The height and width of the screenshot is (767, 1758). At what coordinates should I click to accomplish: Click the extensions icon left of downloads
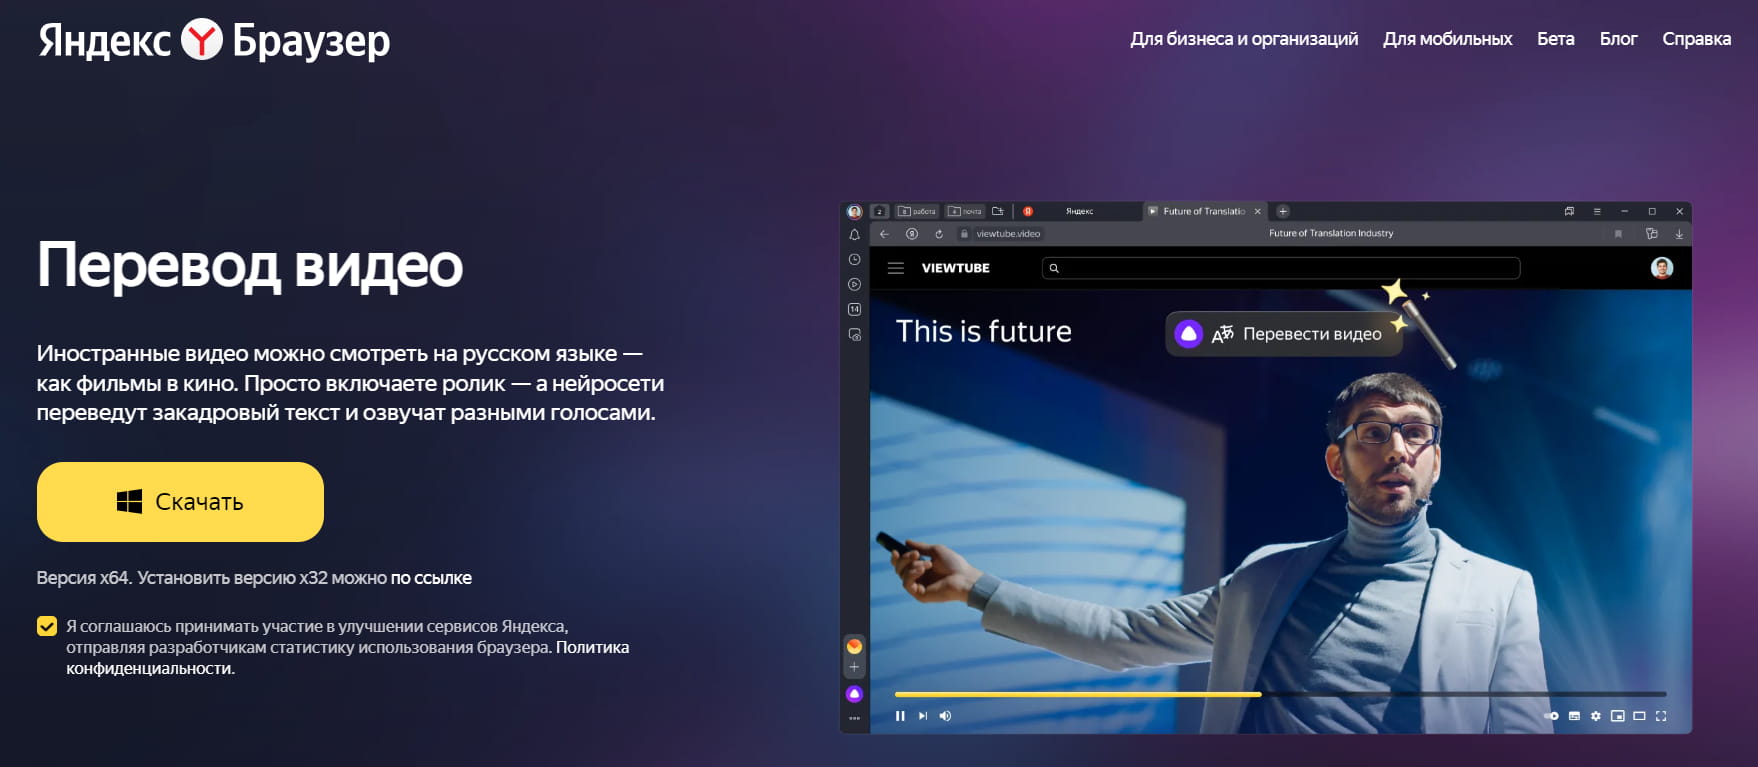coord(1652,234)
